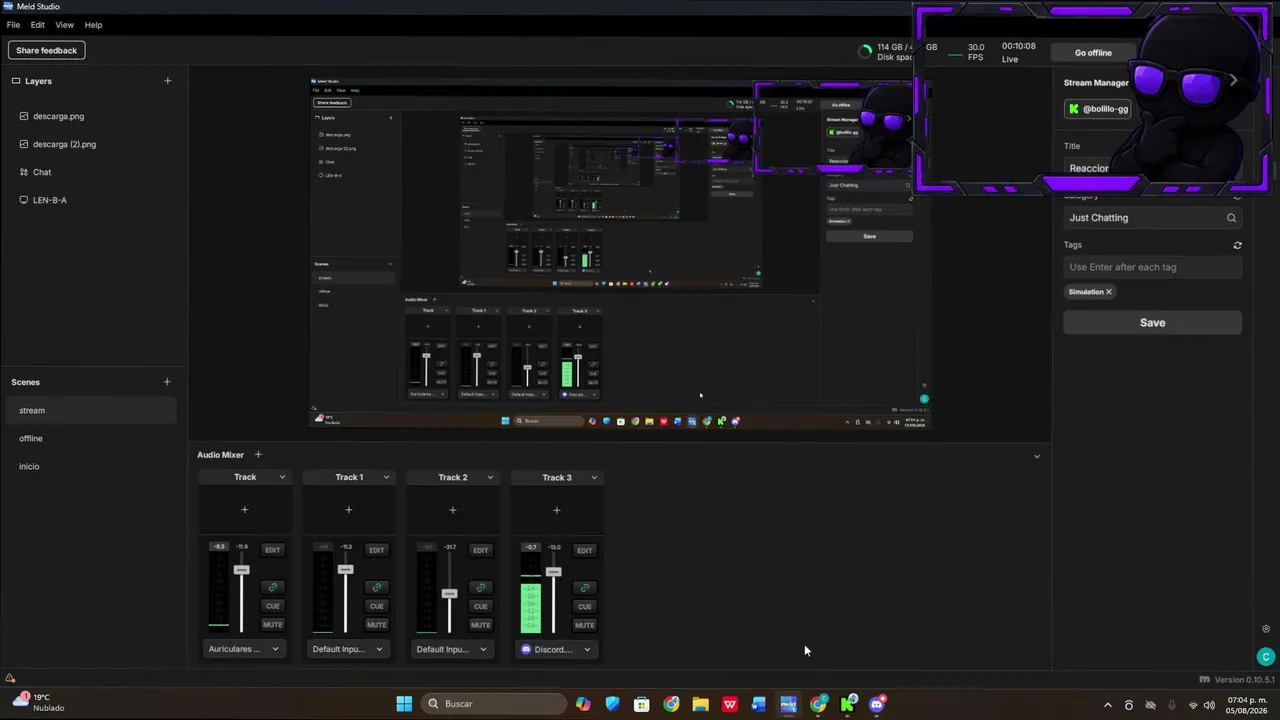1280x720 pixels.
Task: Add a new layer with the plus icon
Action: pyautogui.click(x=167, y=81)
